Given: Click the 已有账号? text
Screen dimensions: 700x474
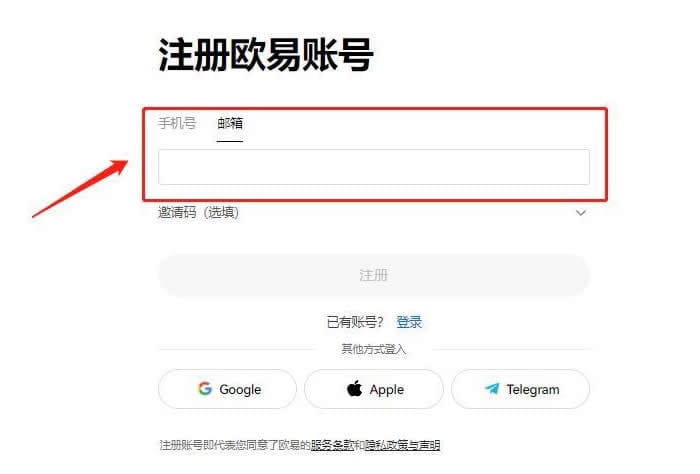Looking at the screenshot, I should pos(355,322).
